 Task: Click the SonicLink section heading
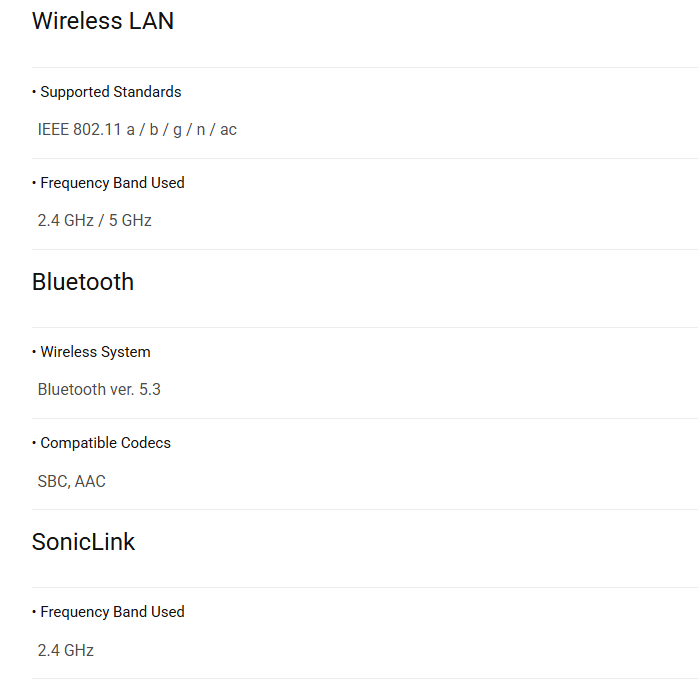click(83, 542)
